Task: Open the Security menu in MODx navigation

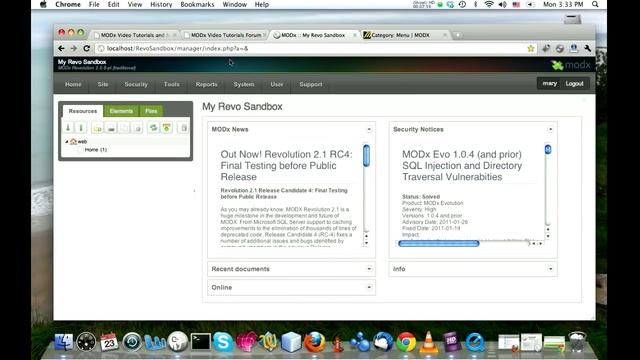Action: (136, 84)
